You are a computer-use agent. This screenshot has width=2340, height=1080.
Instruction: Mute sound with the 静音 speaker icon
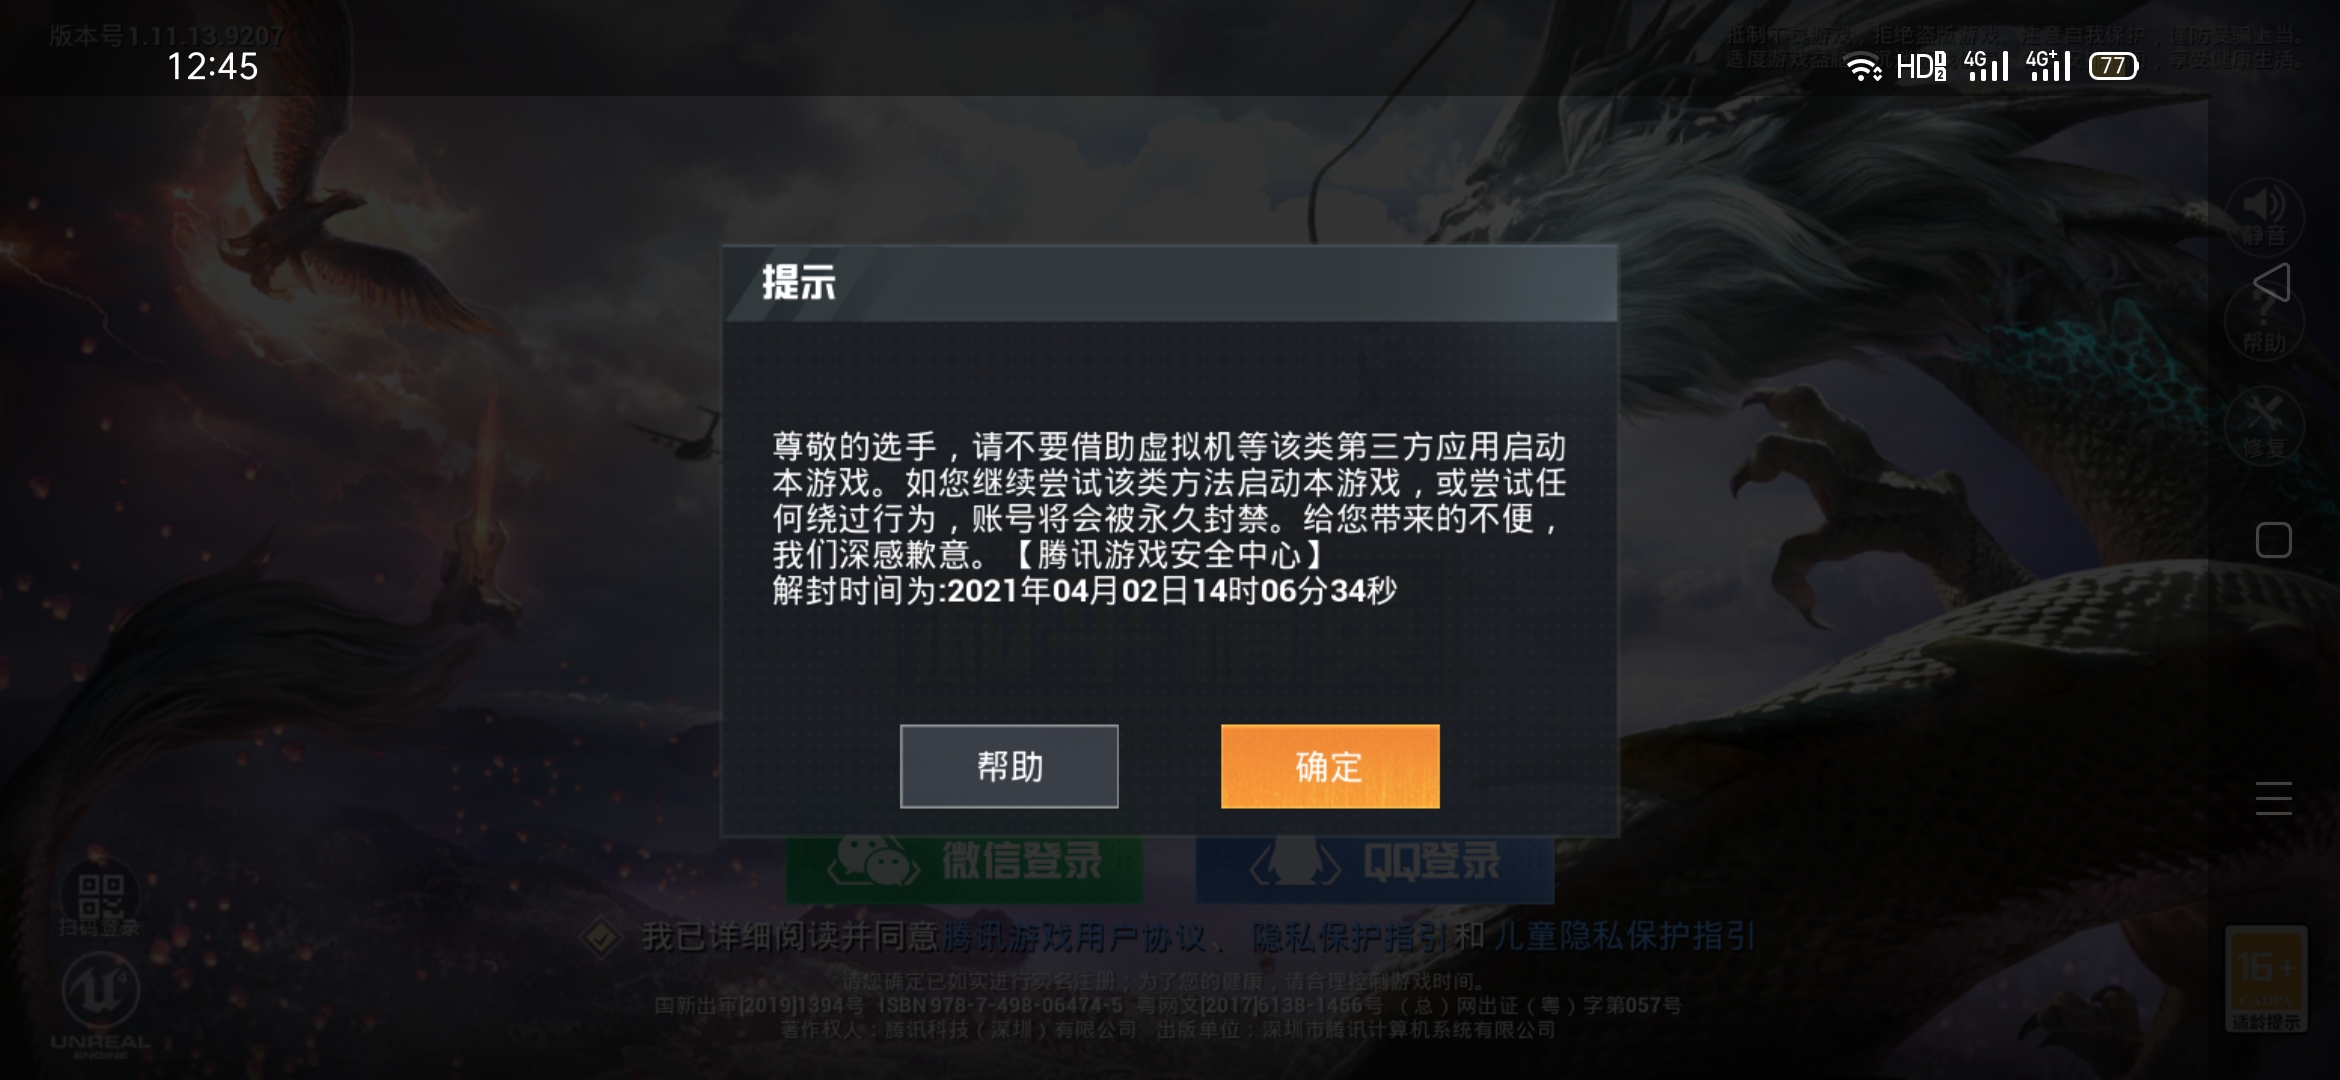point(2264,216)
